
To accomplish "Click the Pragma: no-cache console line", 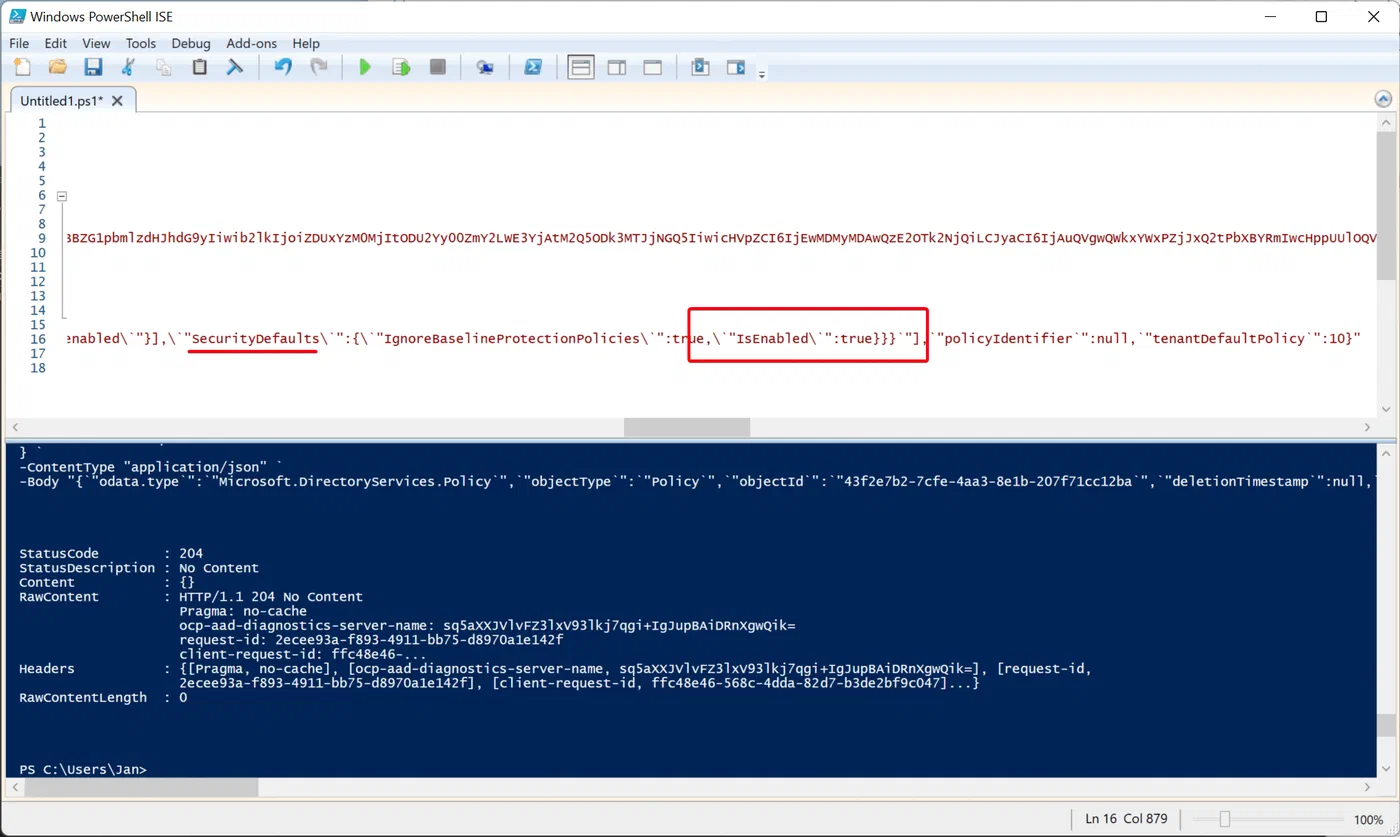I will [x=243, y=611].
